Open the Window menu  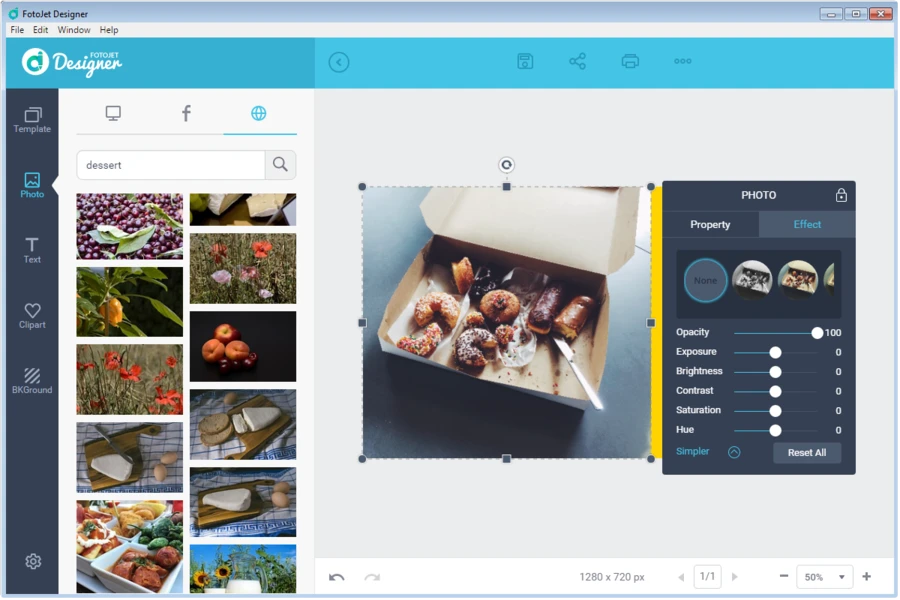coord(74,30)
